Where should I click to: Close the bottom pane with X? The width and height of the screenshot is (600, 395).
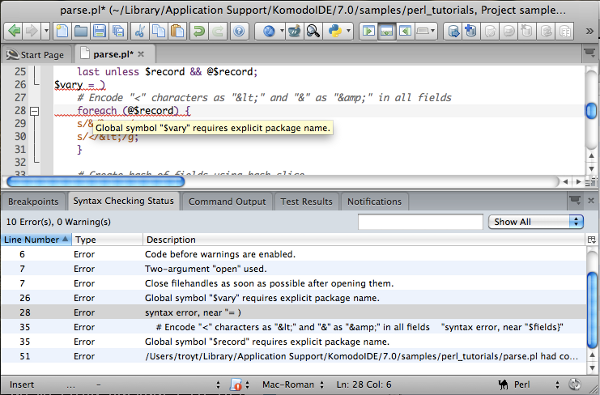(x=591, y=200)
